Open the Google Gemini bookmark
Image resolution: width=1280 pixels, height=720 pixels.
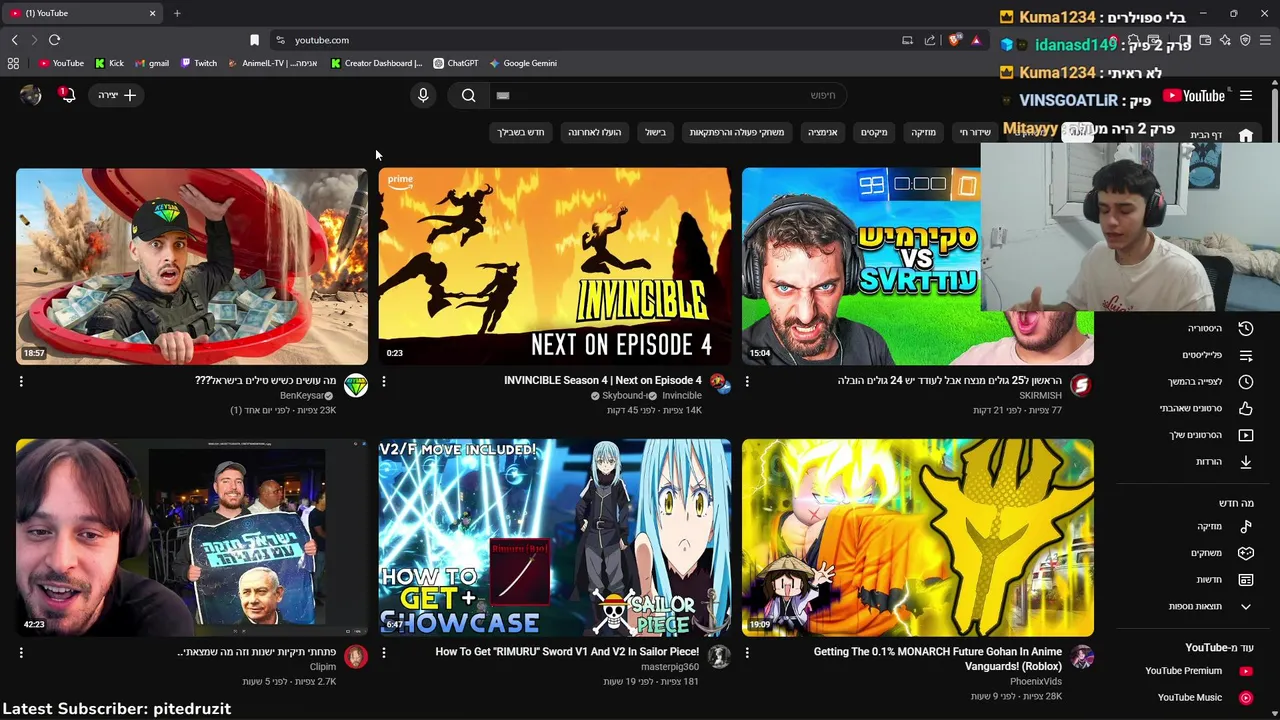pos(523,63)
